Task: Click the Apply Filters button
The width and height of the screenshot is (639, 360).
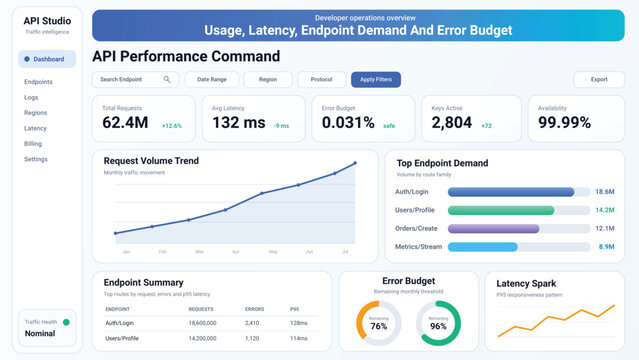Action: coord(376,80)
